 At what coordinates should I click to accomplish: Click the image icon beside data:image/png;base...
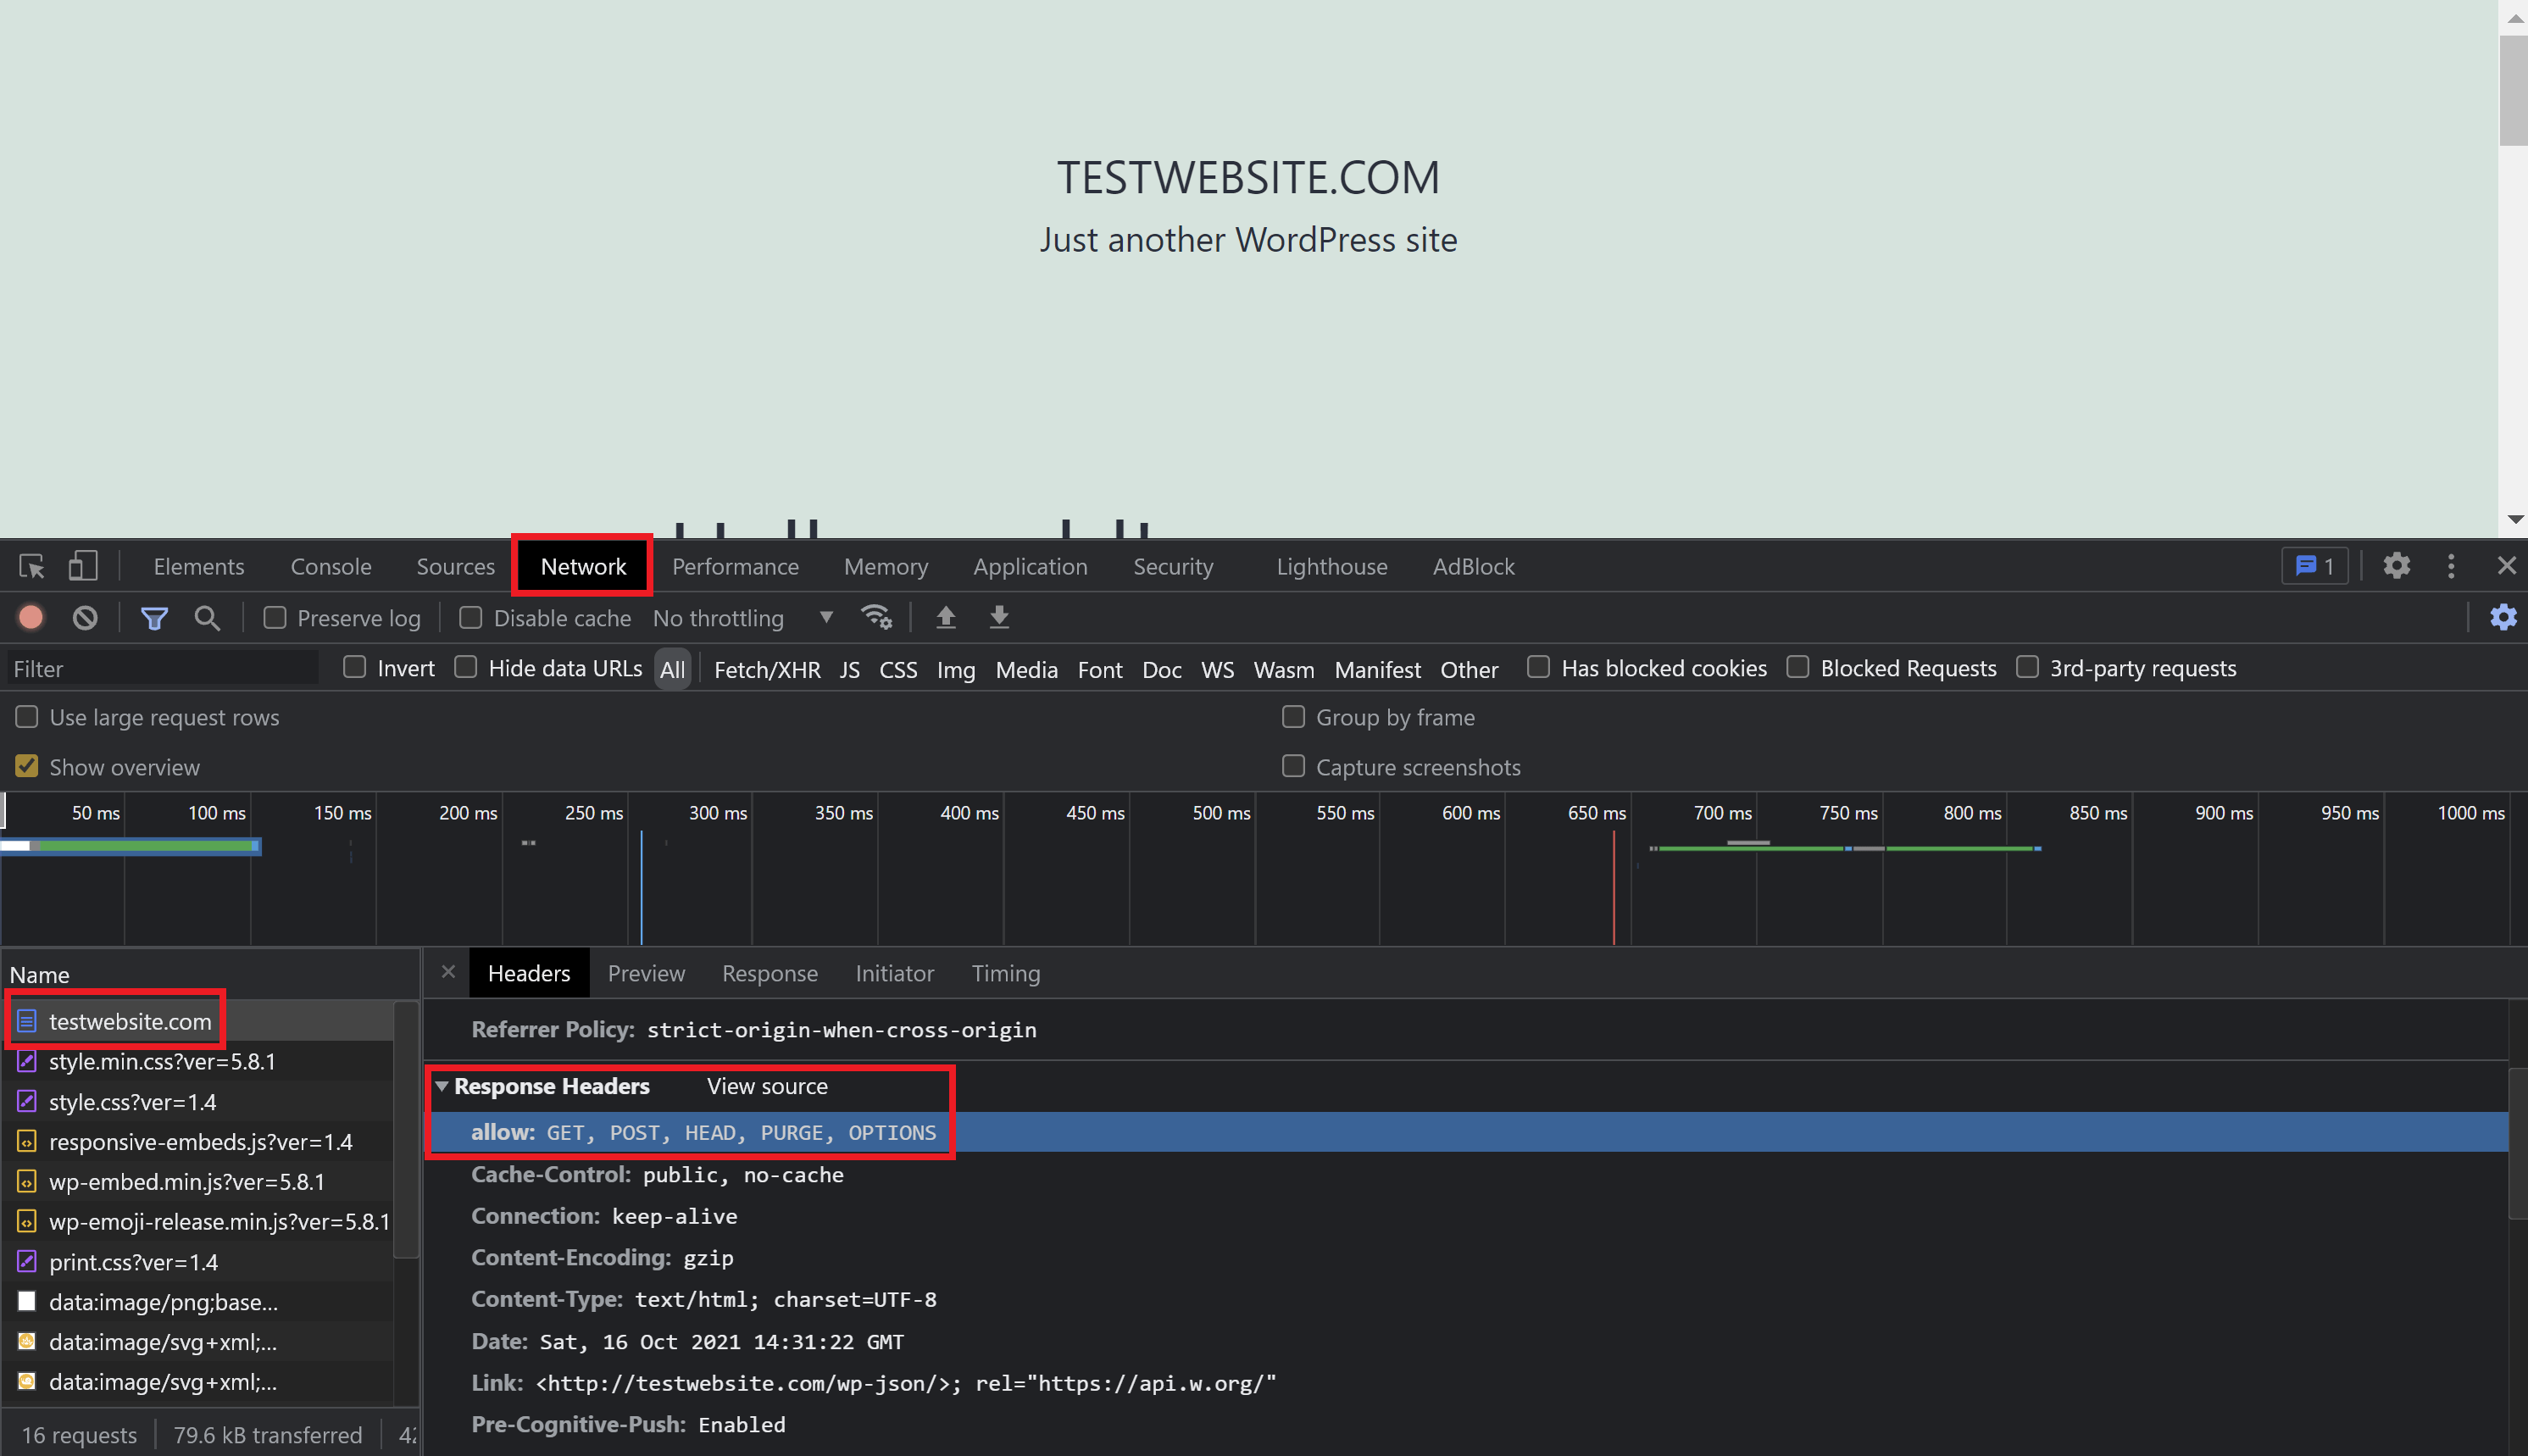coord(27,1301)
